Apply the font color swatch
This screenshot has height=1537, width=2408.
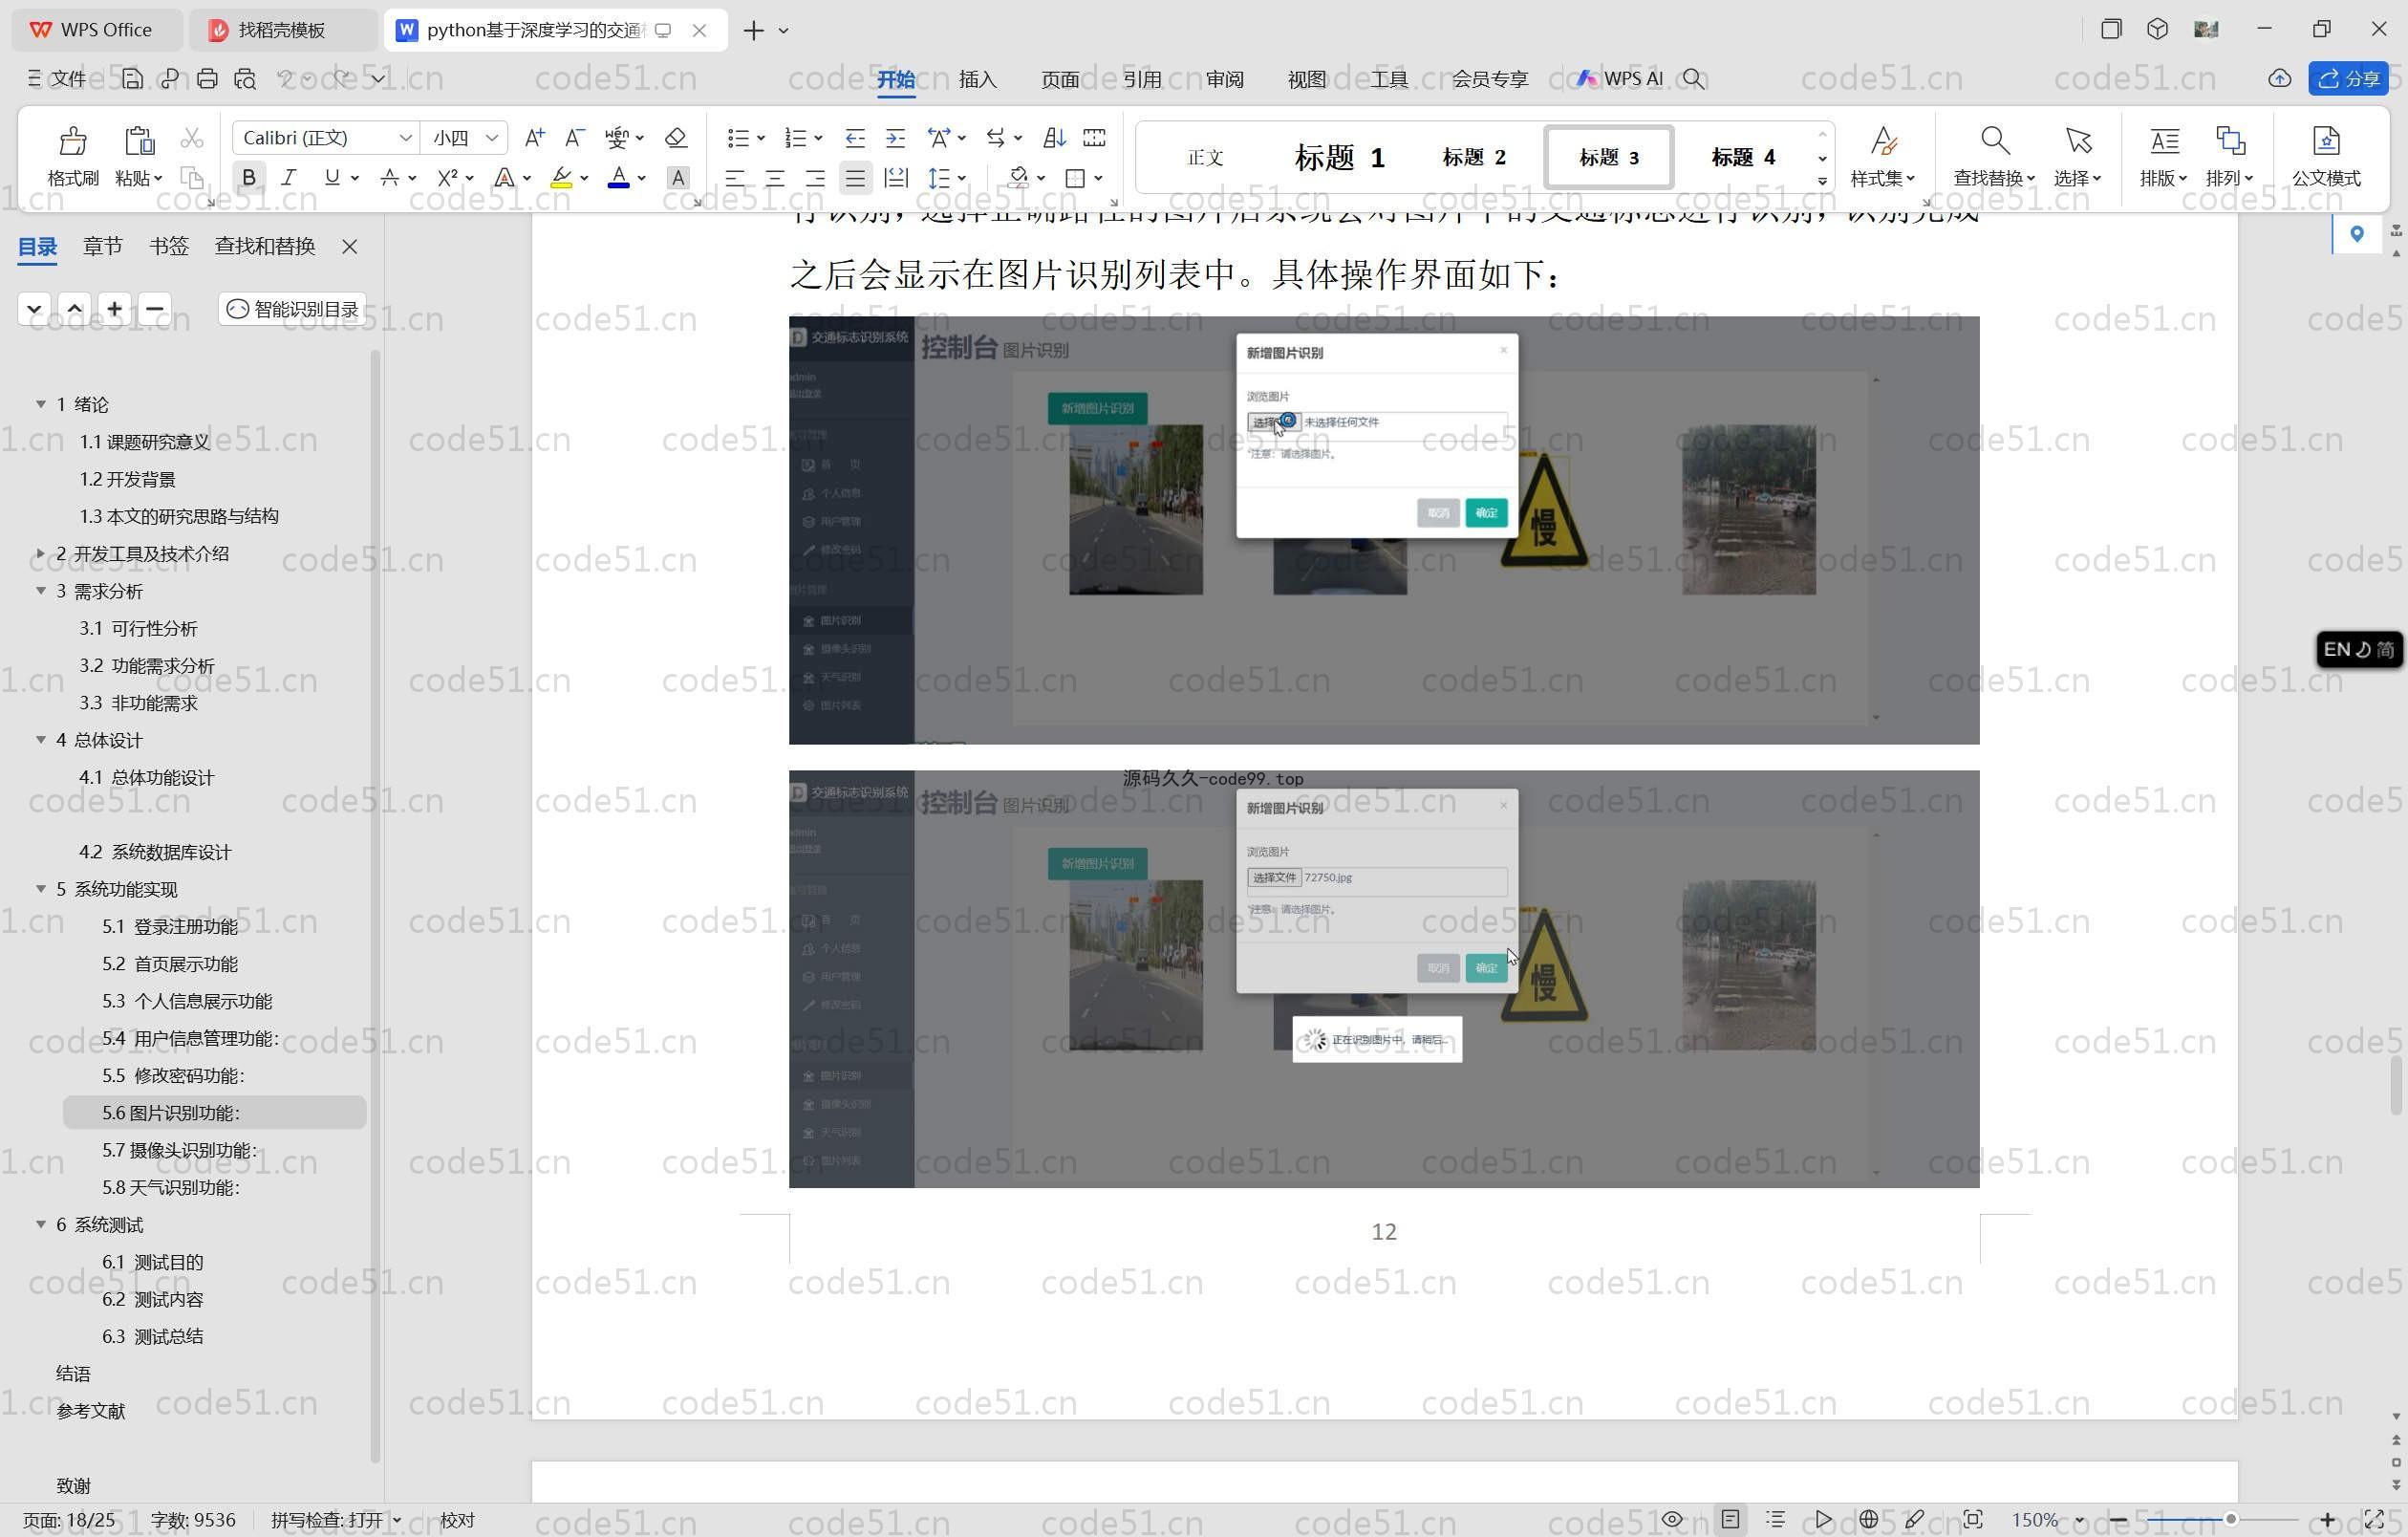619,178
